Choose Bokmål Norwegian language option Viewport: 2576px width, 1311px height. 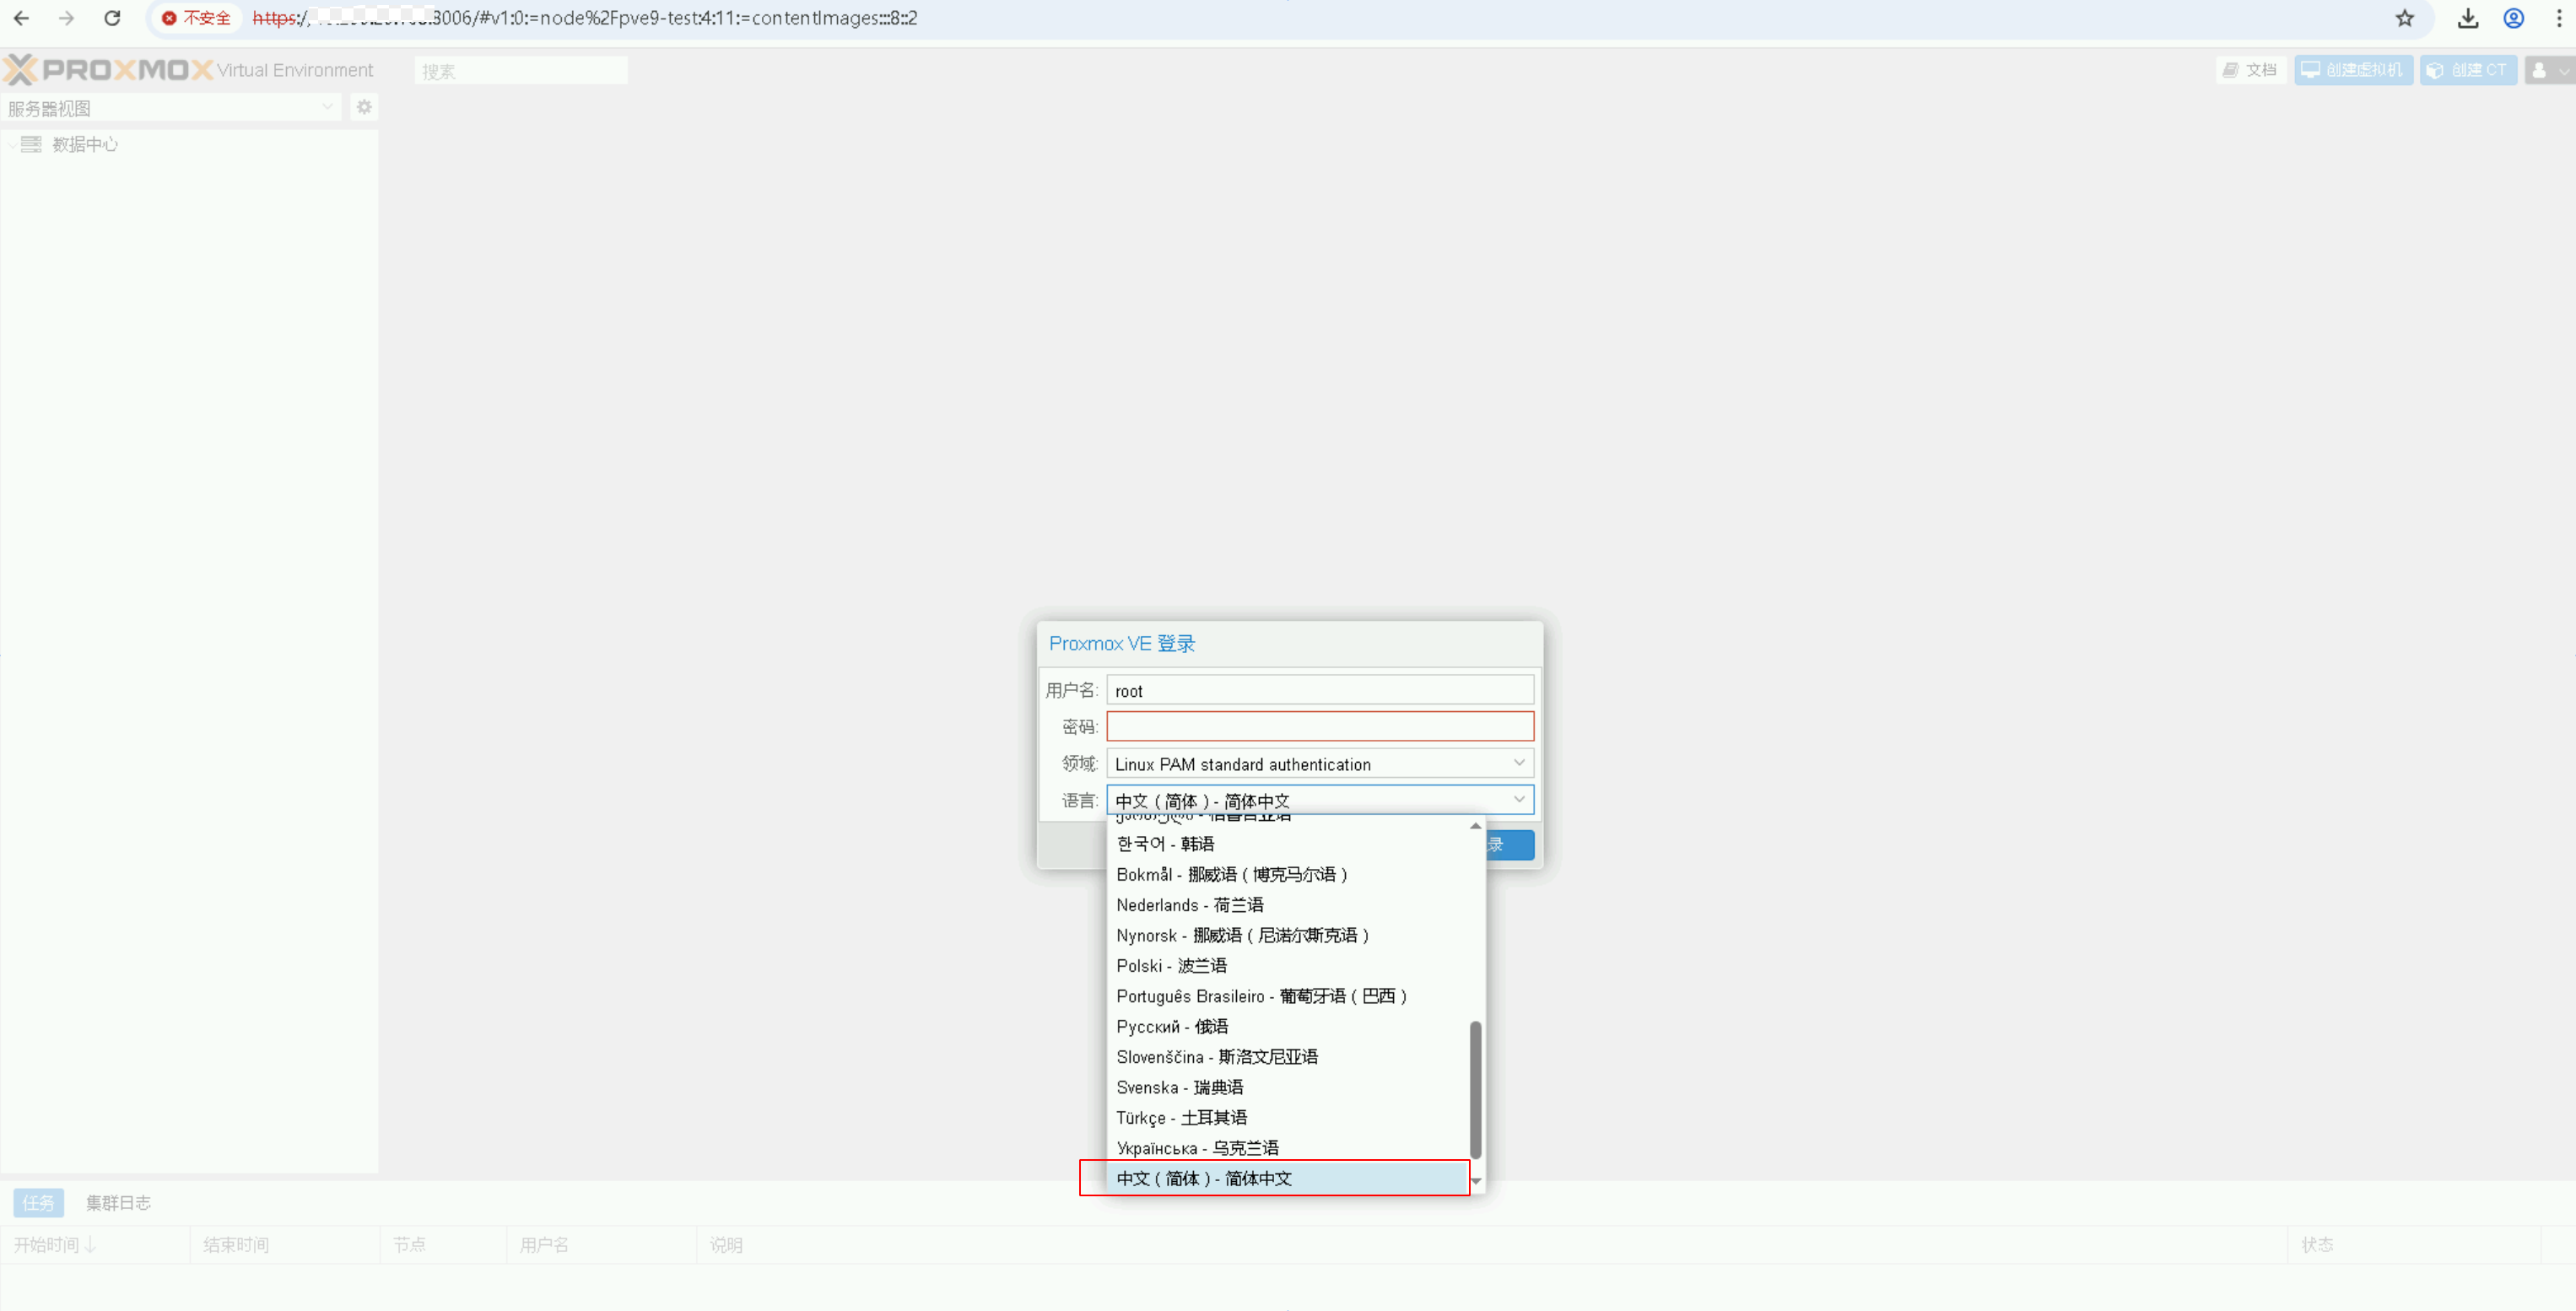click(x=1289, y=874)
